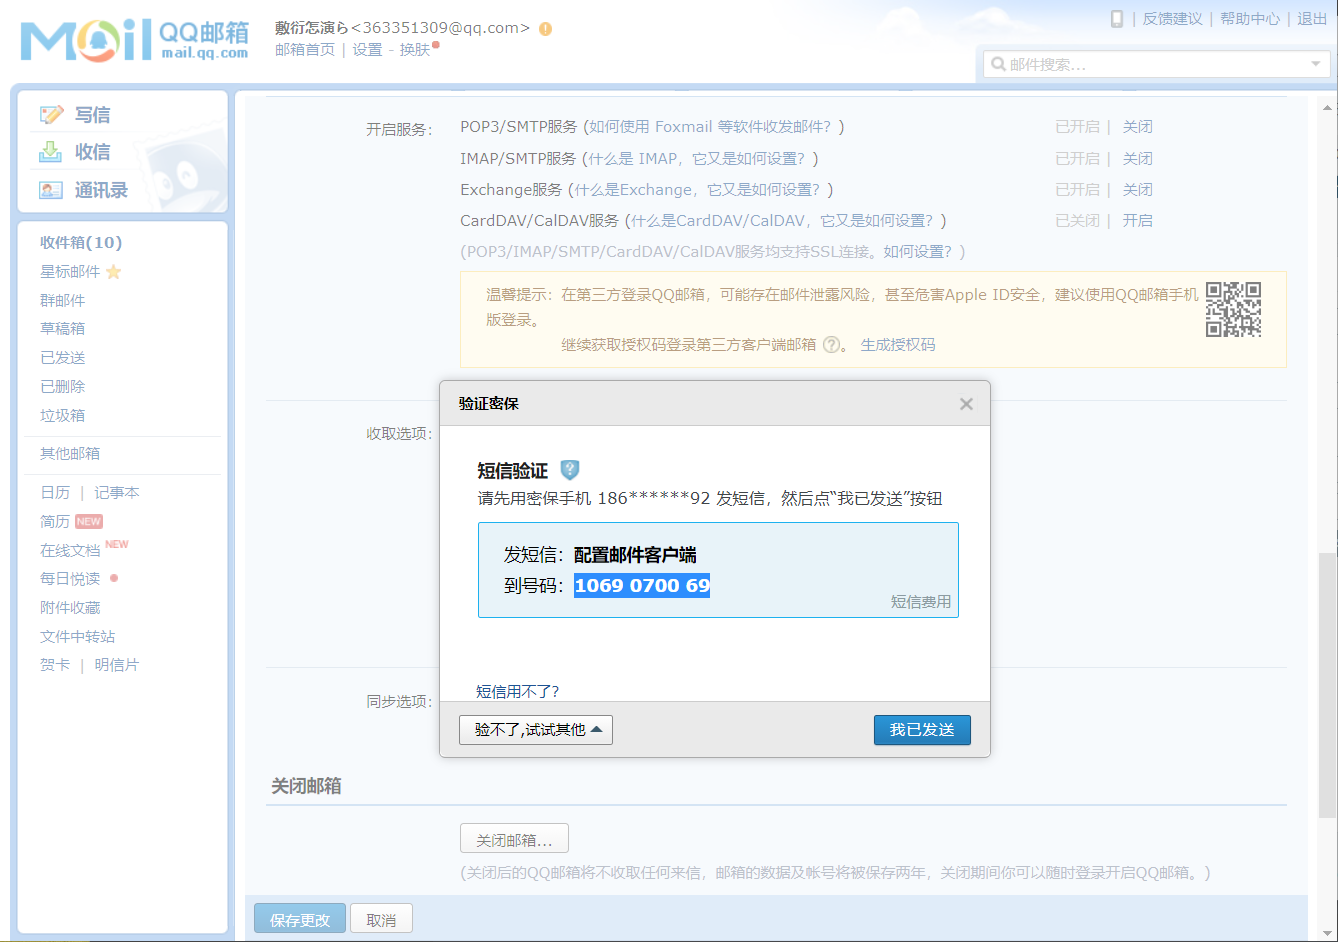Turn on CardDAV/CalDAV service via 开启
The image size is (1338, 942).
click(x=1138, y=221)
